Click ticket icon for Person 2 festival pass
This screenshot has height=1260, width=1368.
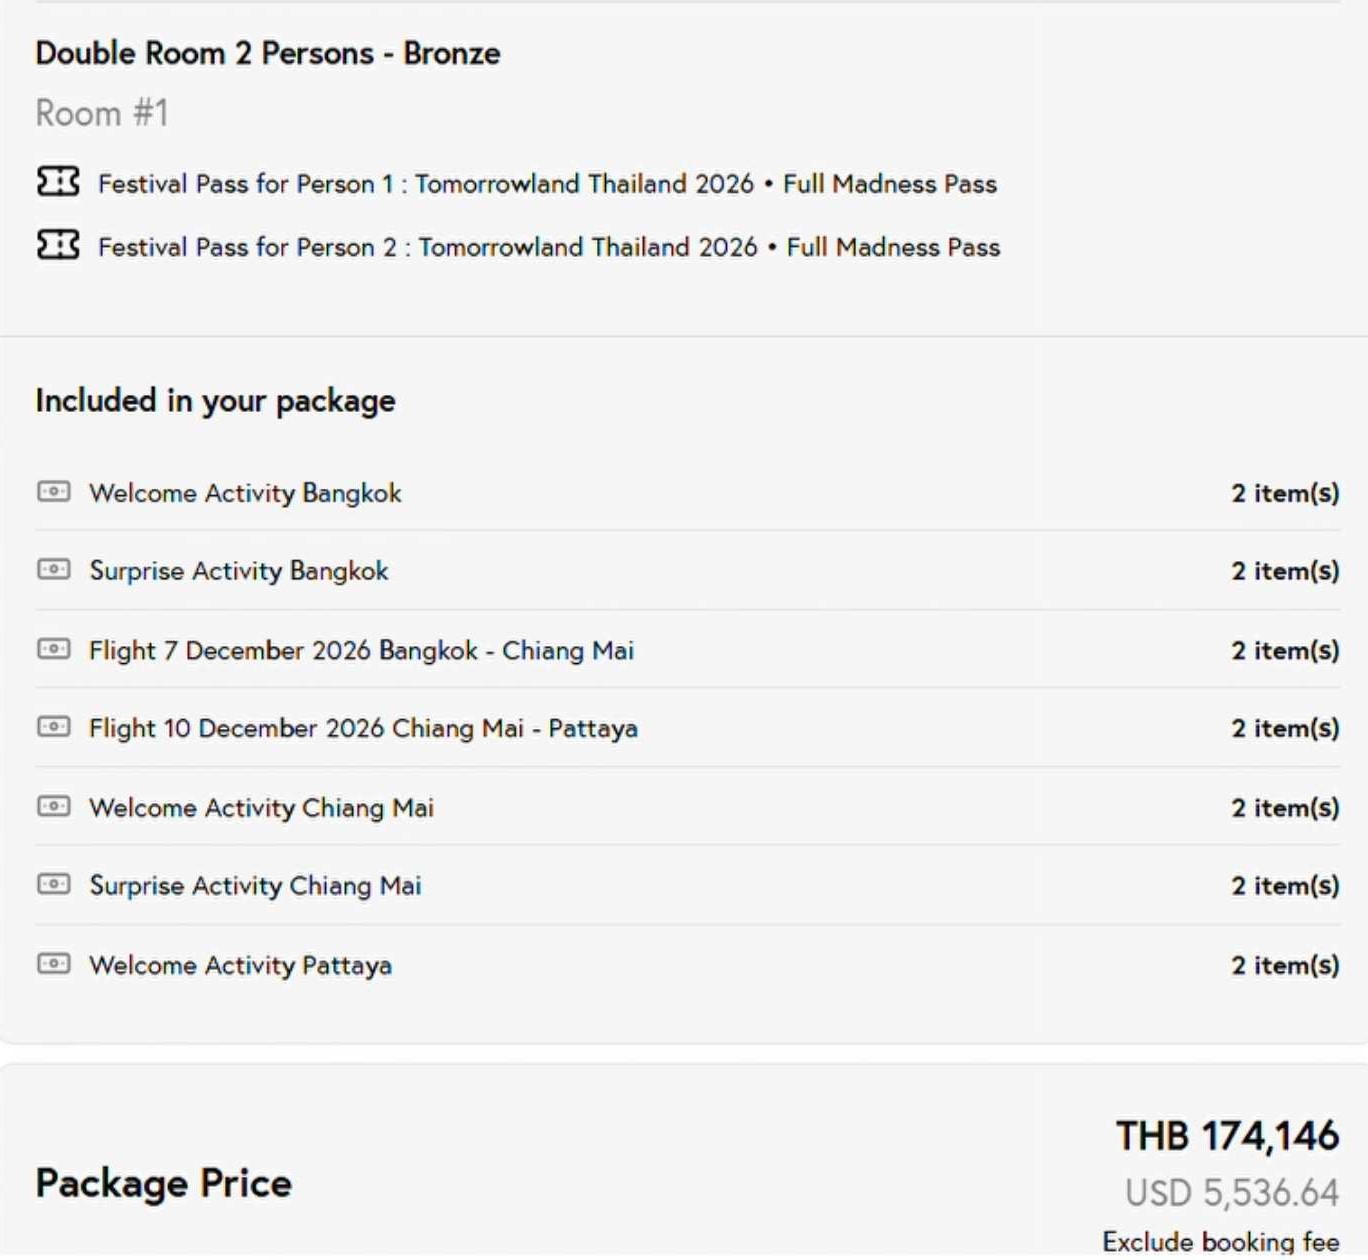click(x=58, y=245)
